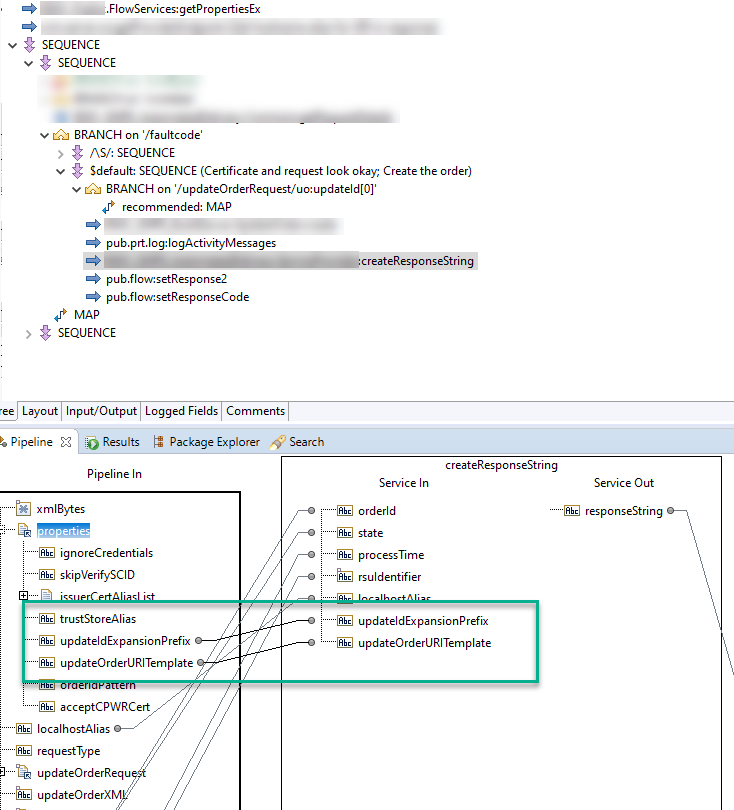Click the updateIdExpansionPrefix pipeline connector dot
Image resolution: width=734 pixels, height=810 pixels.
[x=198, y=641]
